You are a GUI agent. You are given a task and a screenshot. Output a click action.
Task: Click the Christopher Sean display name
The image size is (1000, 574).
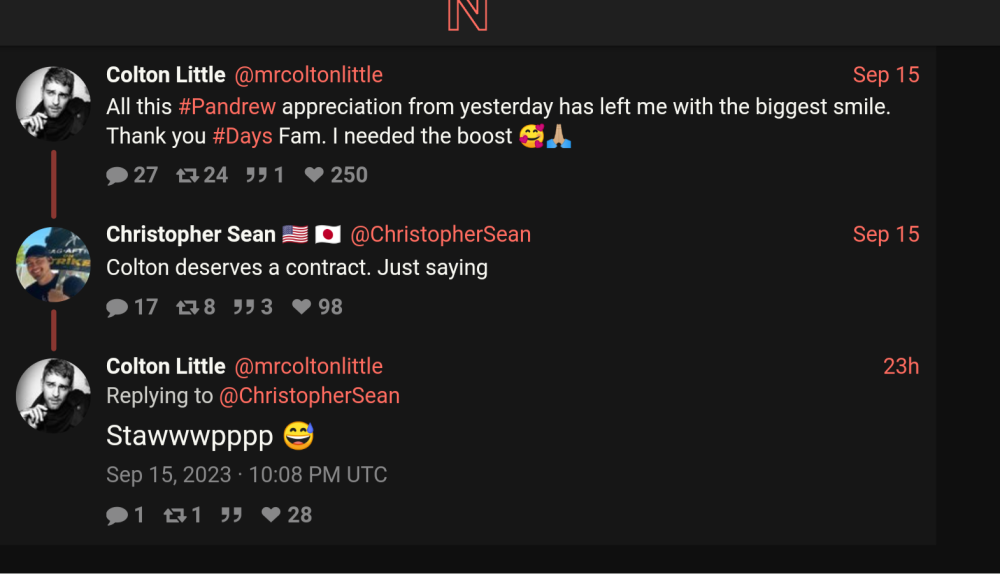pyautogui.click(x=190, y=234)
